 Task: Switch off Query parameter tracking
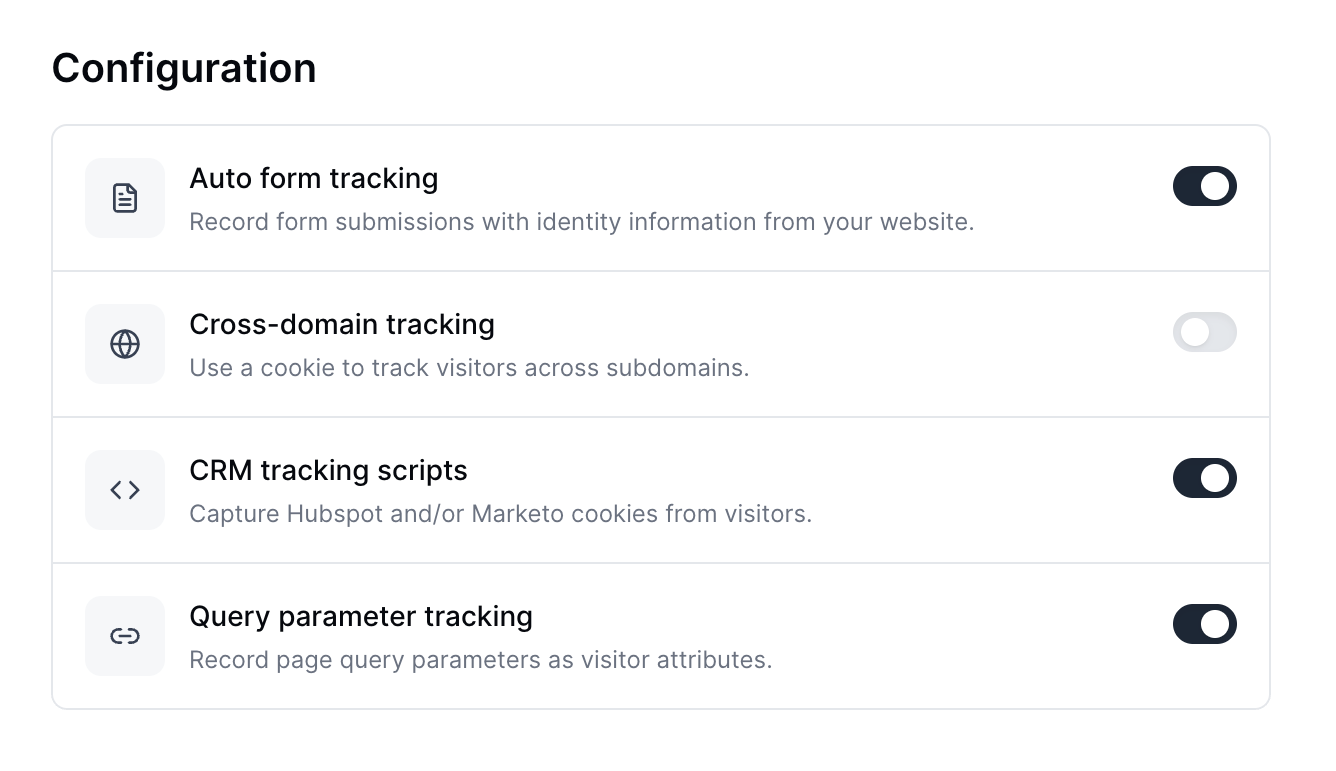pos(1204,624)
